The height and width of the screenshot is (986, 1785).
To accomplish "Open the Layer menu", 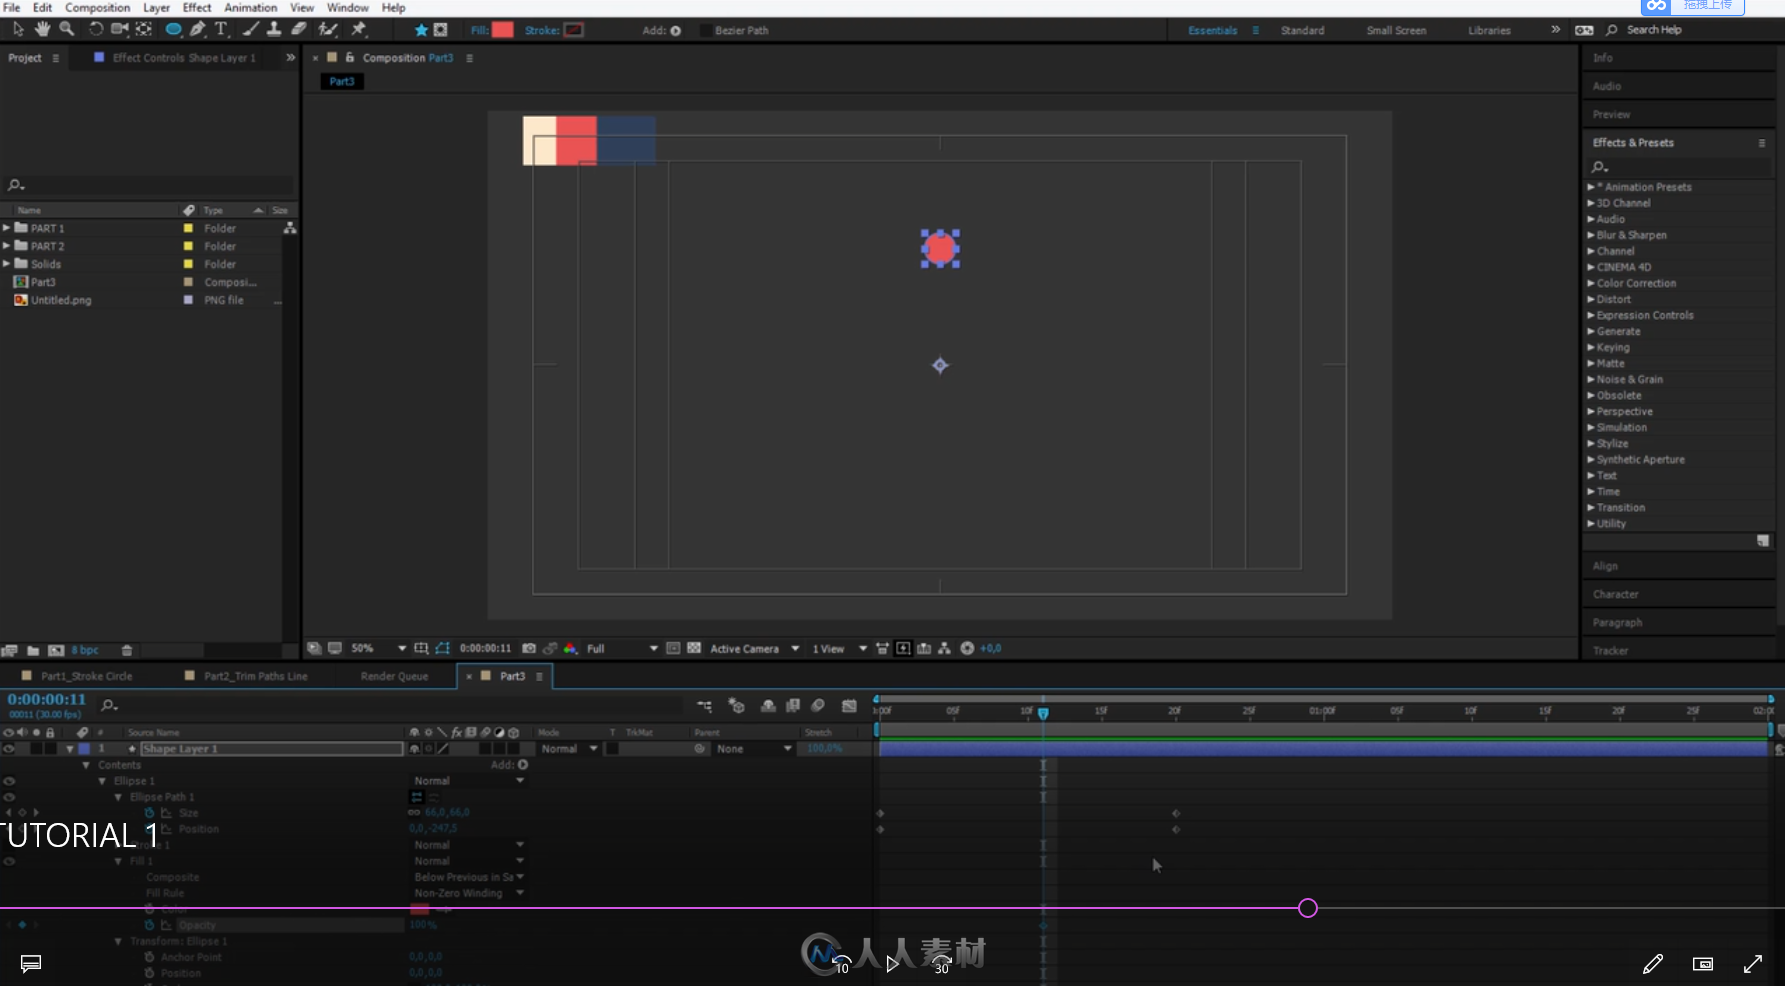I will click(156, 7).
